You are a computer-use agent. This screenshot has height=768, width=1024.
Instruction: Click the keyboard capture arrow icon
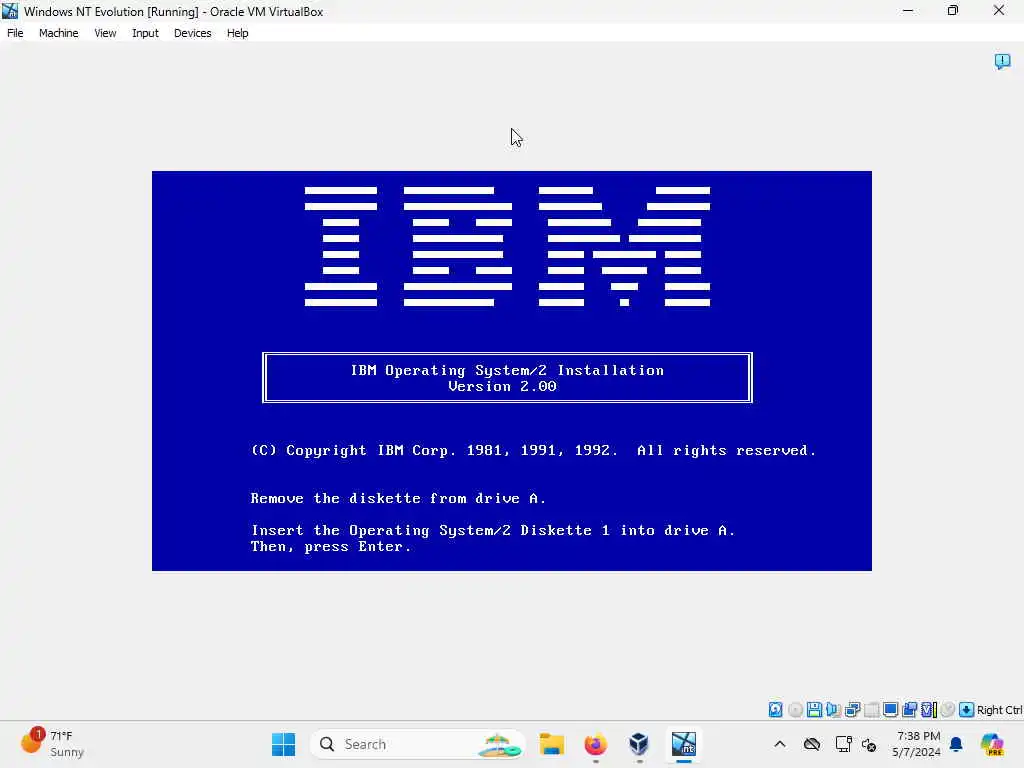[967, 709]
